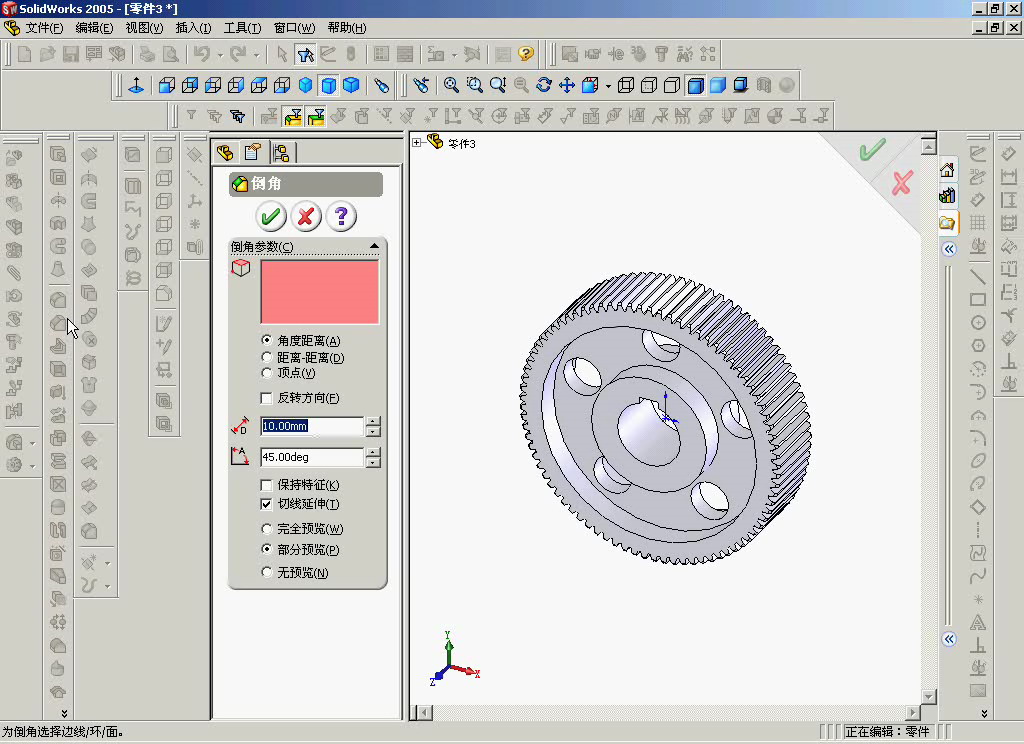The width and height of the screenshot is (1024, 744).
Task: Click the Rectangle sketch tool icon
Action: point(978,300)
